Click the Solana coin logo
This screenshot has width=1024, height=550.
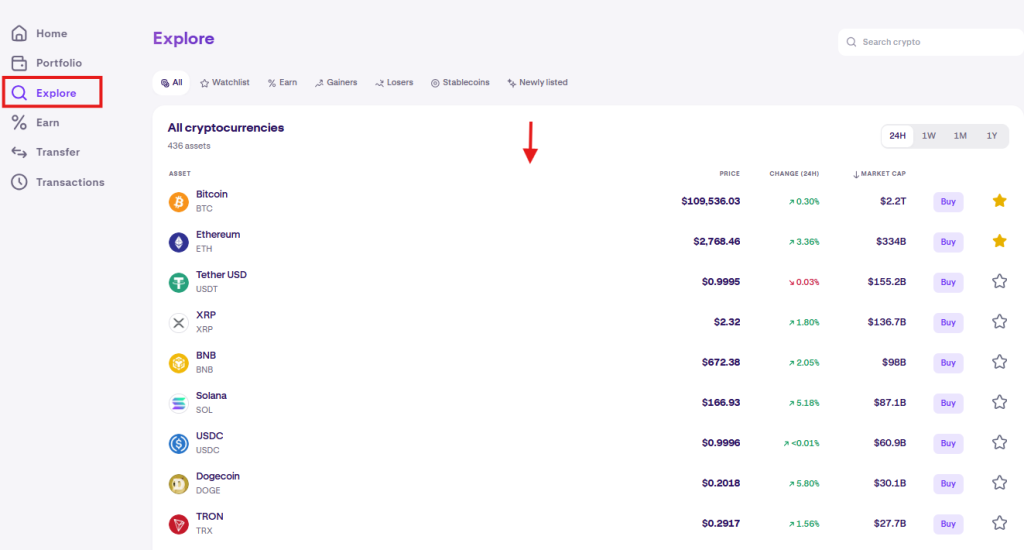click(x=178, y=403)
